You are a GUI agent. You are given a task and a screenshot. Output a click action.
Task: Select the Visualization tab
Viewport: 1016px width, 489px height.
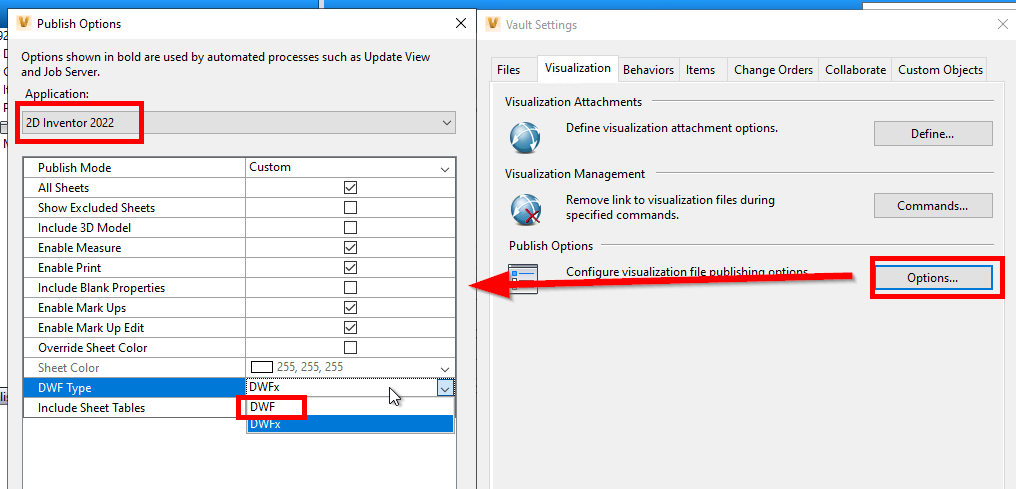coord(578,68)
